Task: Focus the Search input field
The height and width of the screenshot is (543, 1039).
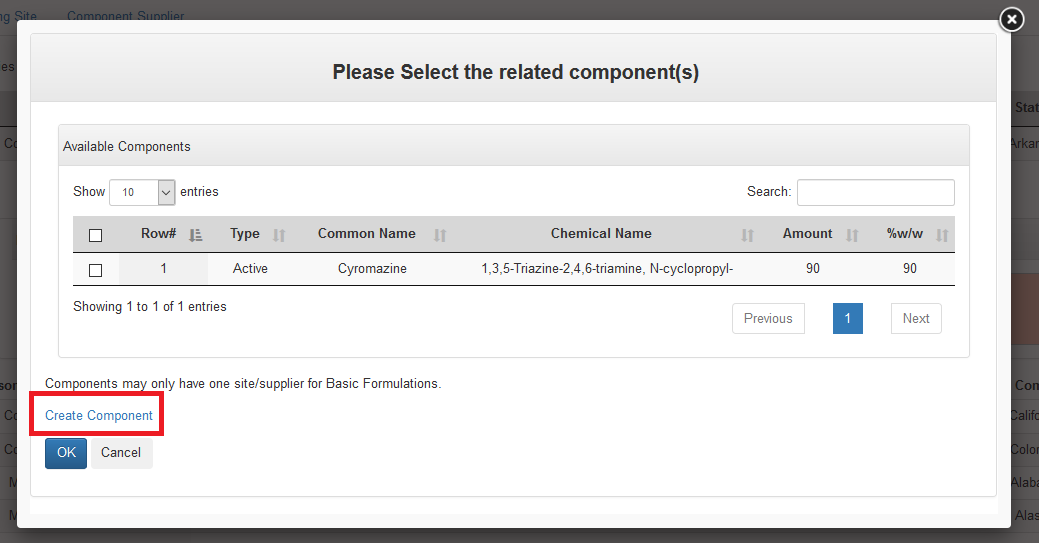Action: pos(875,192)
